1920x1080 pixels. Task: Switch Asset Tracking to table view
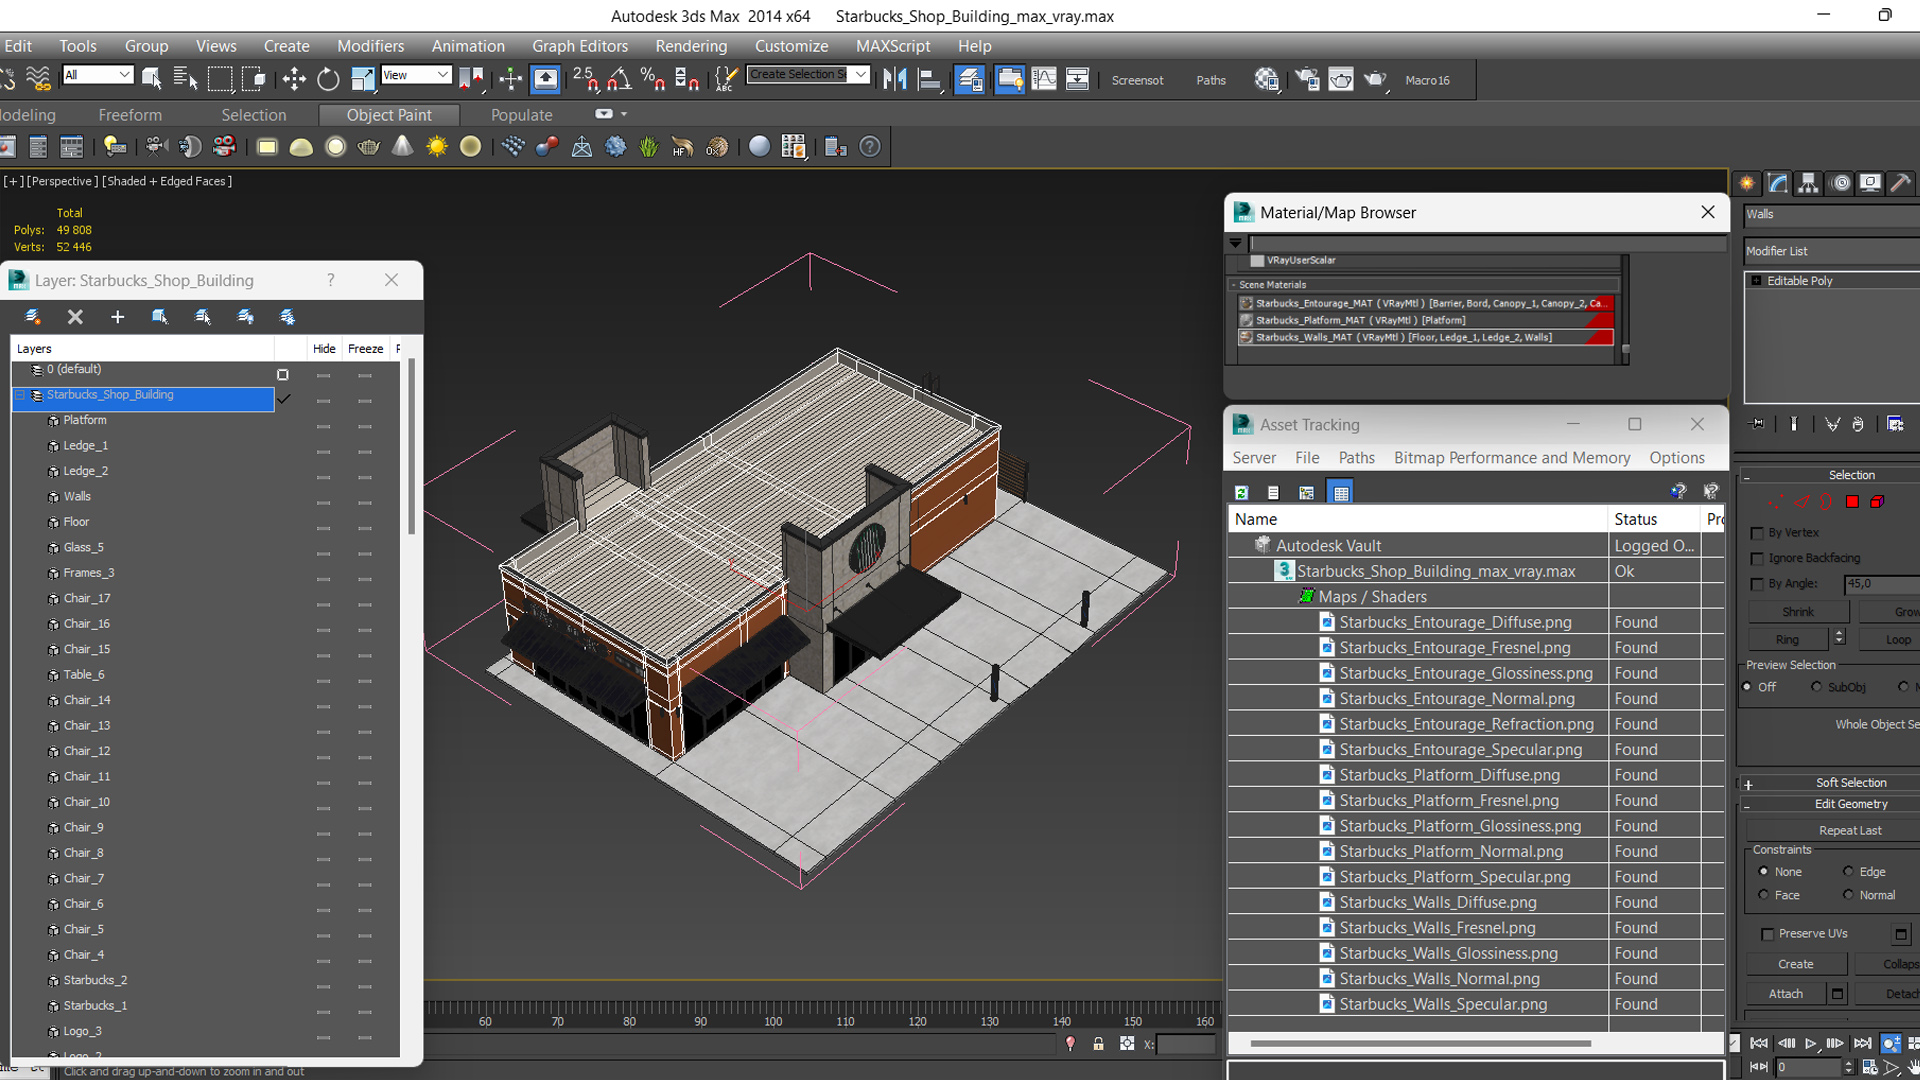coord(1341,492)
